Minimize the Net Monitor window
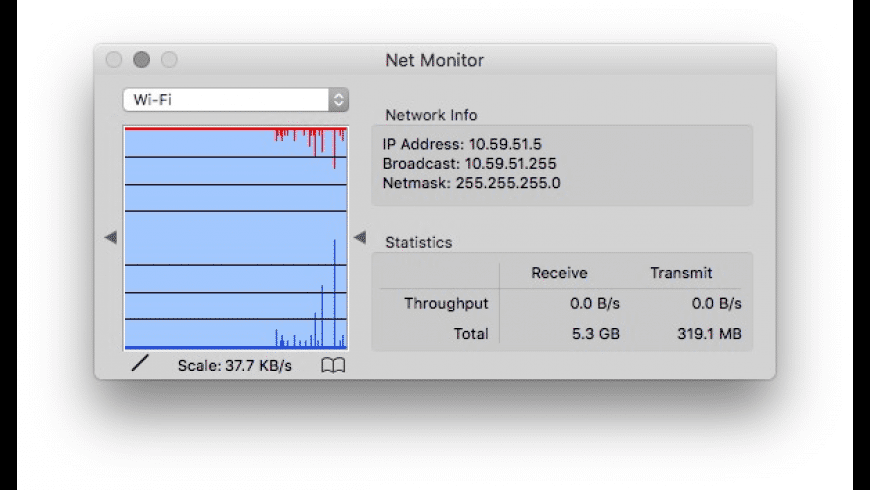This screenshot has width=870, height=490. (141, 60)
